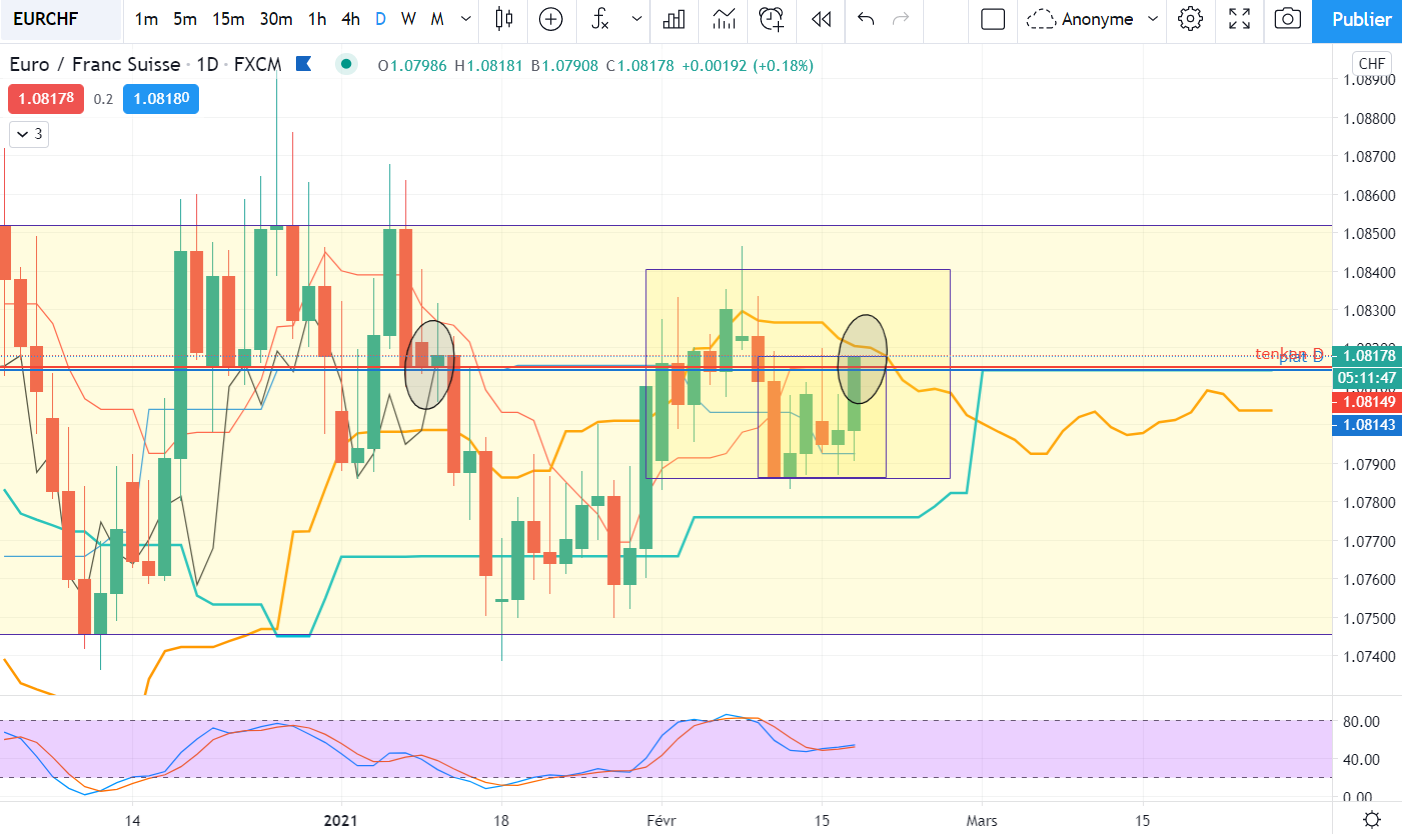Start bar replay with the rewind icon
1402x834 pixels.
click(821, 19)
